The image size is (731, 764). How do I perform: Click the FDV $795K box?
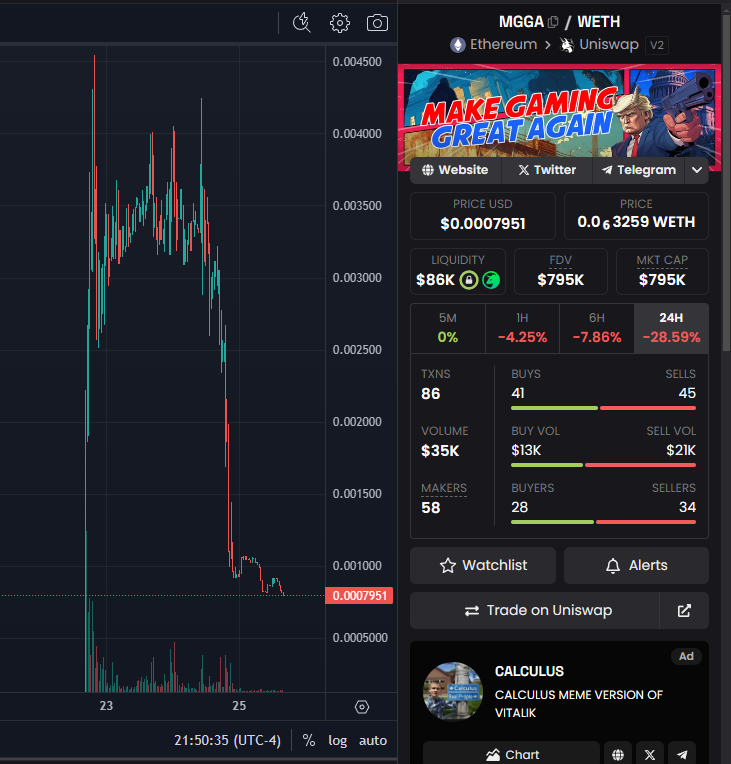[561, 271]
